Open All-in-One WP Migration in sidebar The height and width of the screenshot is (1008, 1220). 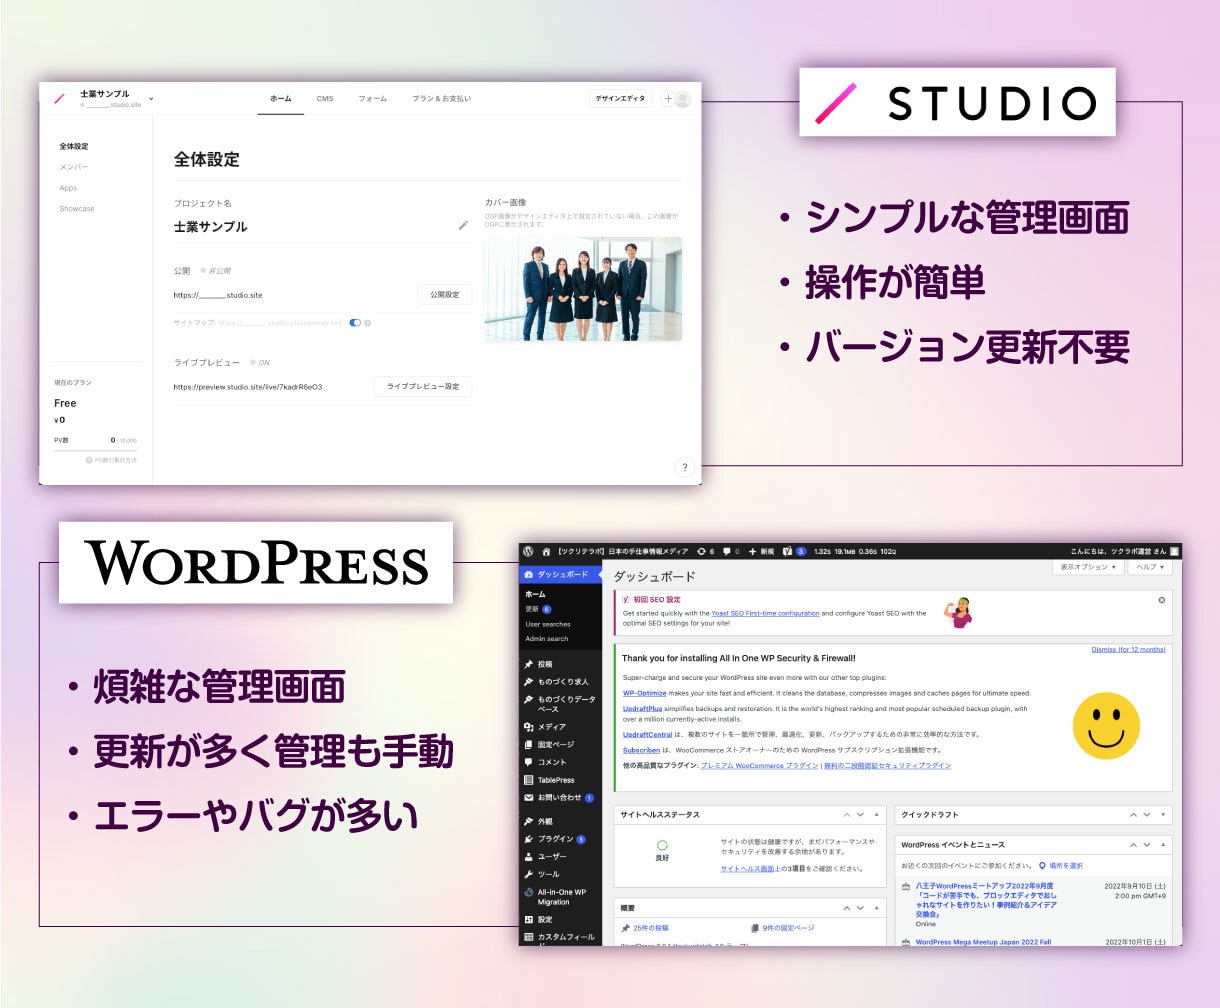[x=561, y=897]
